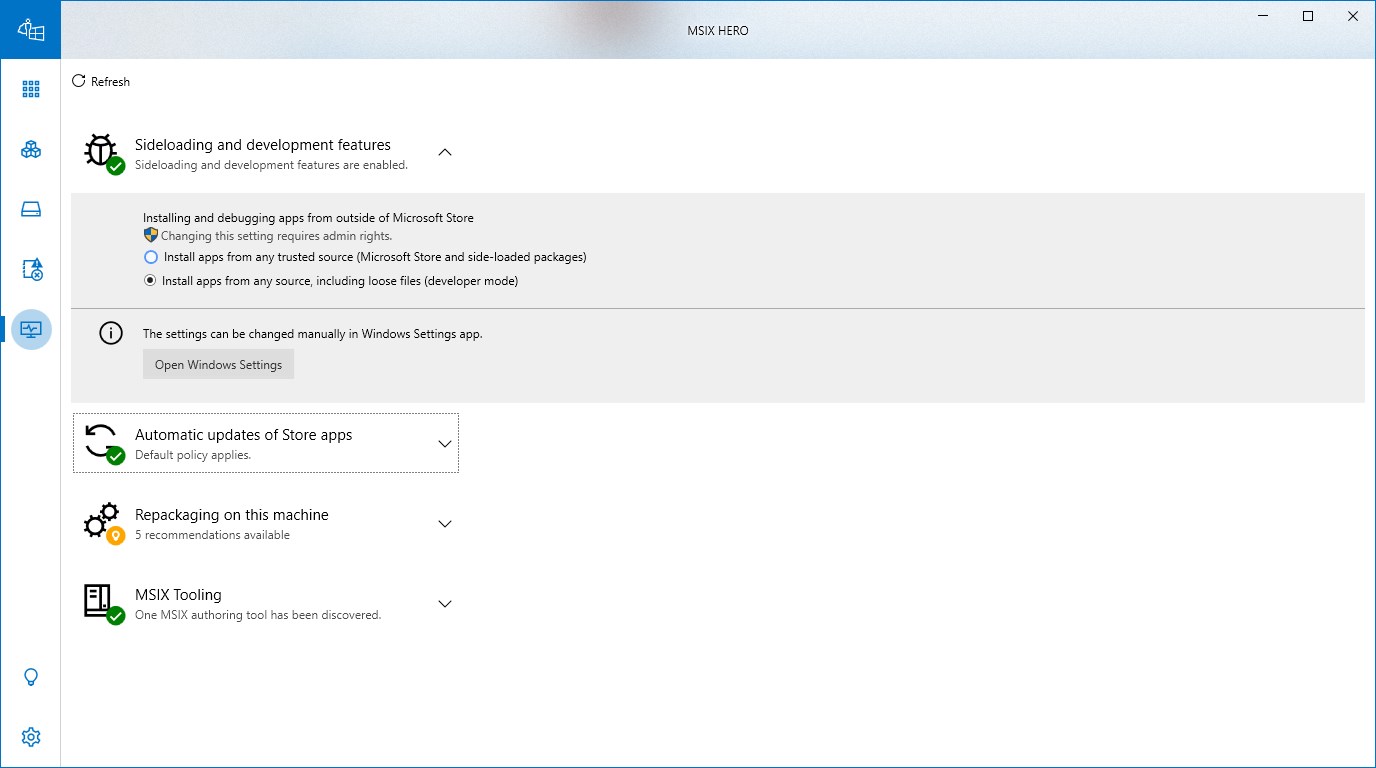Click 'Sideloading and development features' heading
The height and width of the screenshot is (768, 1376).
click(263, 145)
